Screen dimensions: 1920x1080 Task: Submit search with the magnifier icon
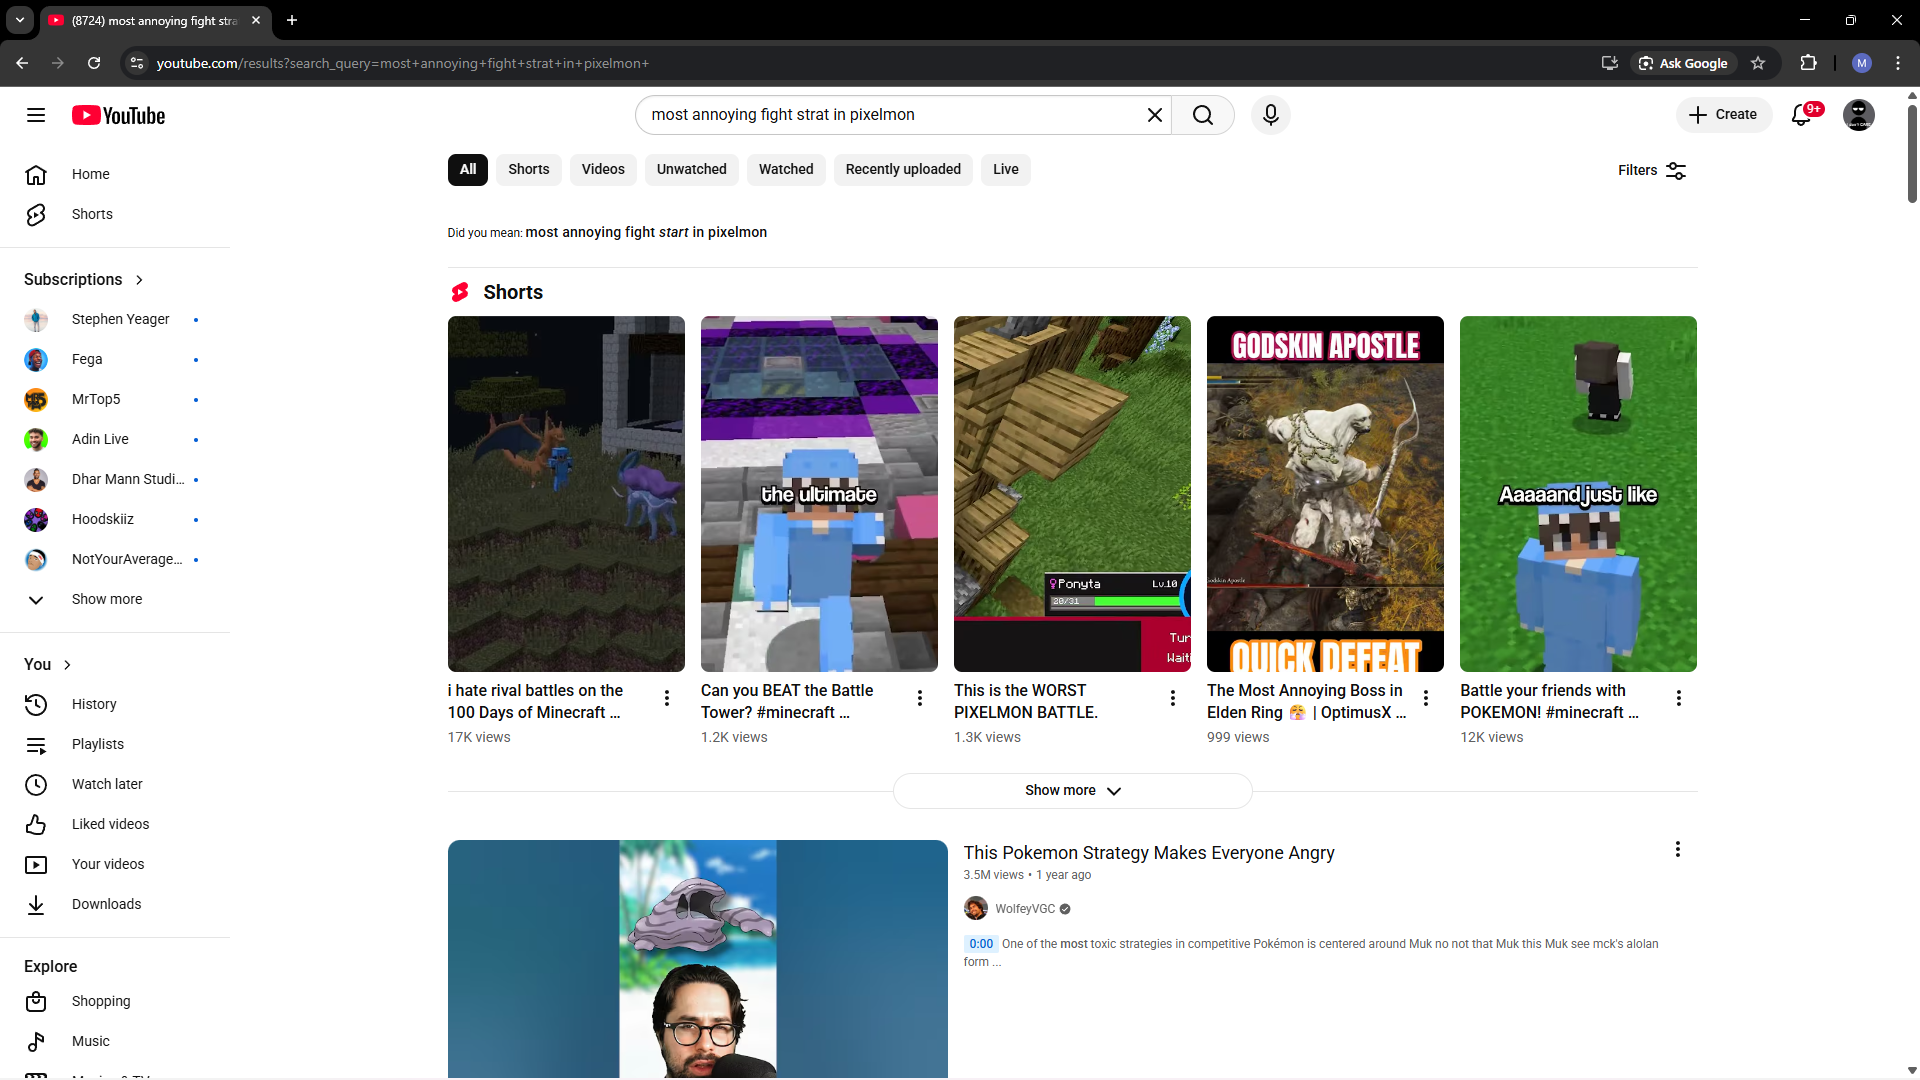tap(1202, 115)
